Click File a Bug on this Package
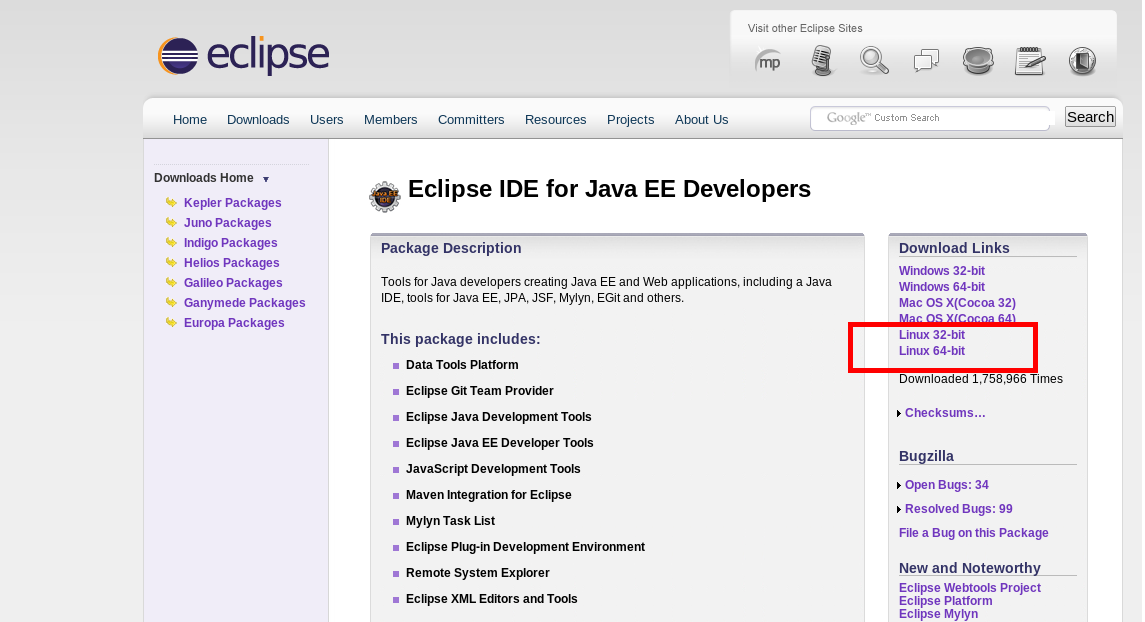 coord(973,533)
